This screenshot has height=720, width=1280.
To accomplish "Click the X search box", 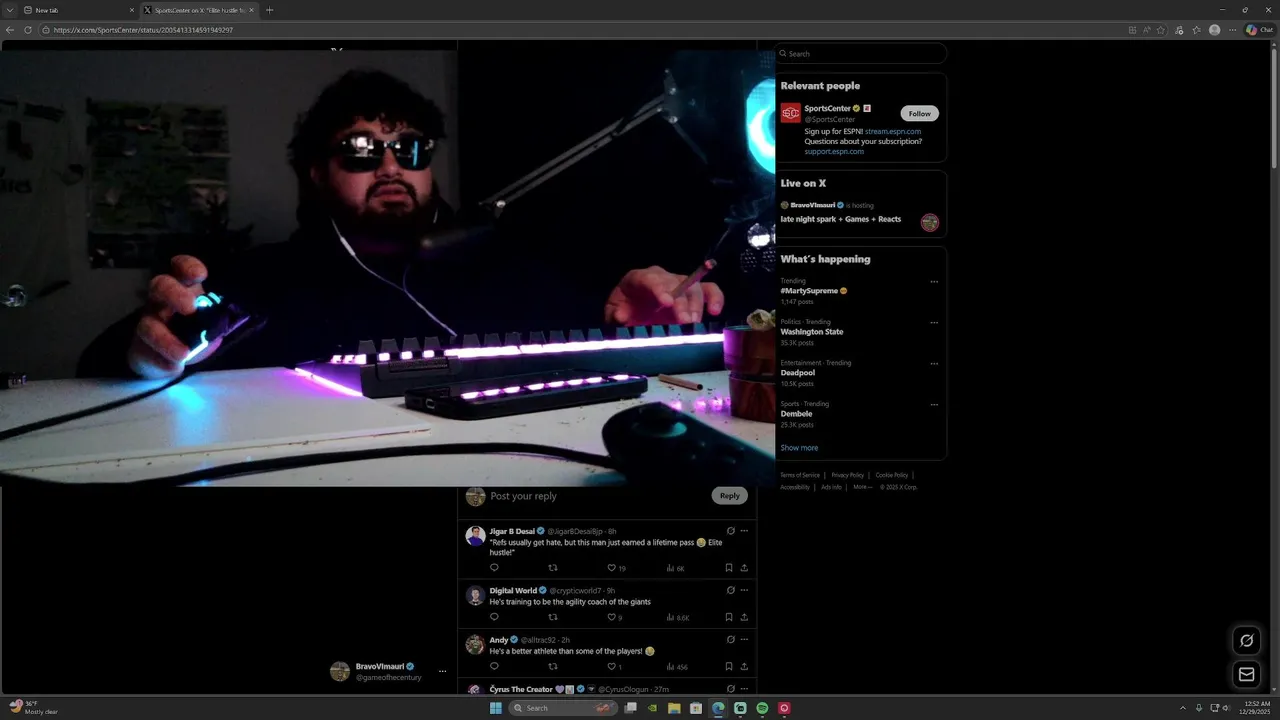I will pyautogui.click(x=861, y=53).
